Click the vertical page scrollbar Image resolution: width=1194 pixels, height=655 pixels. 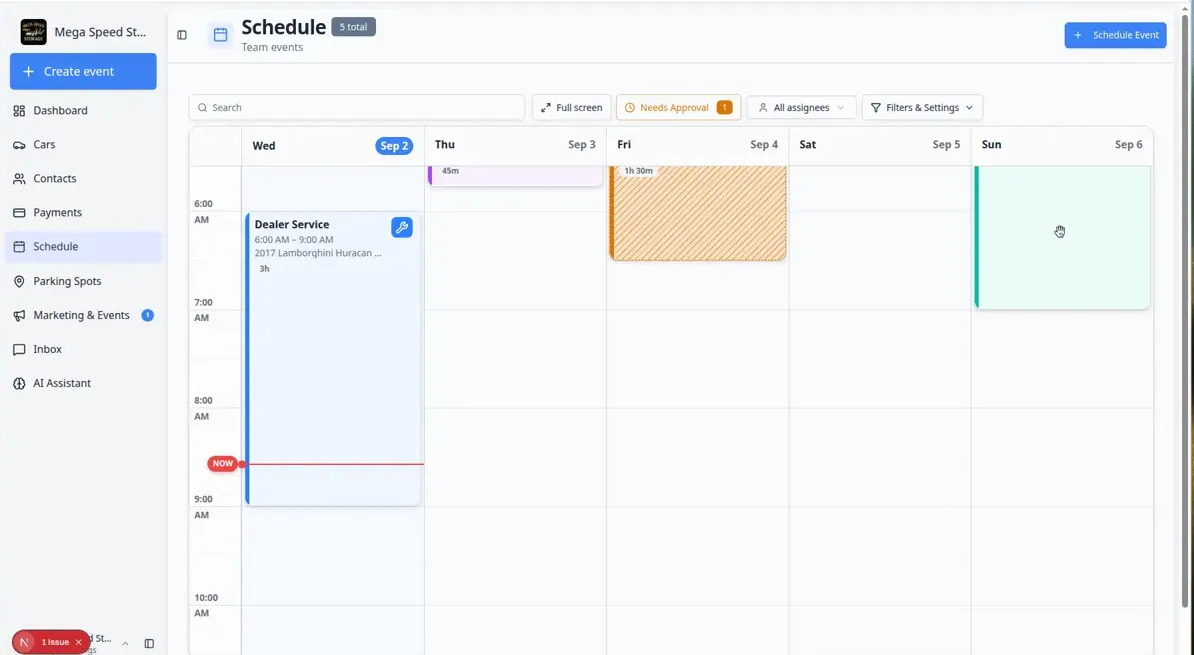tap(1184, 312)
